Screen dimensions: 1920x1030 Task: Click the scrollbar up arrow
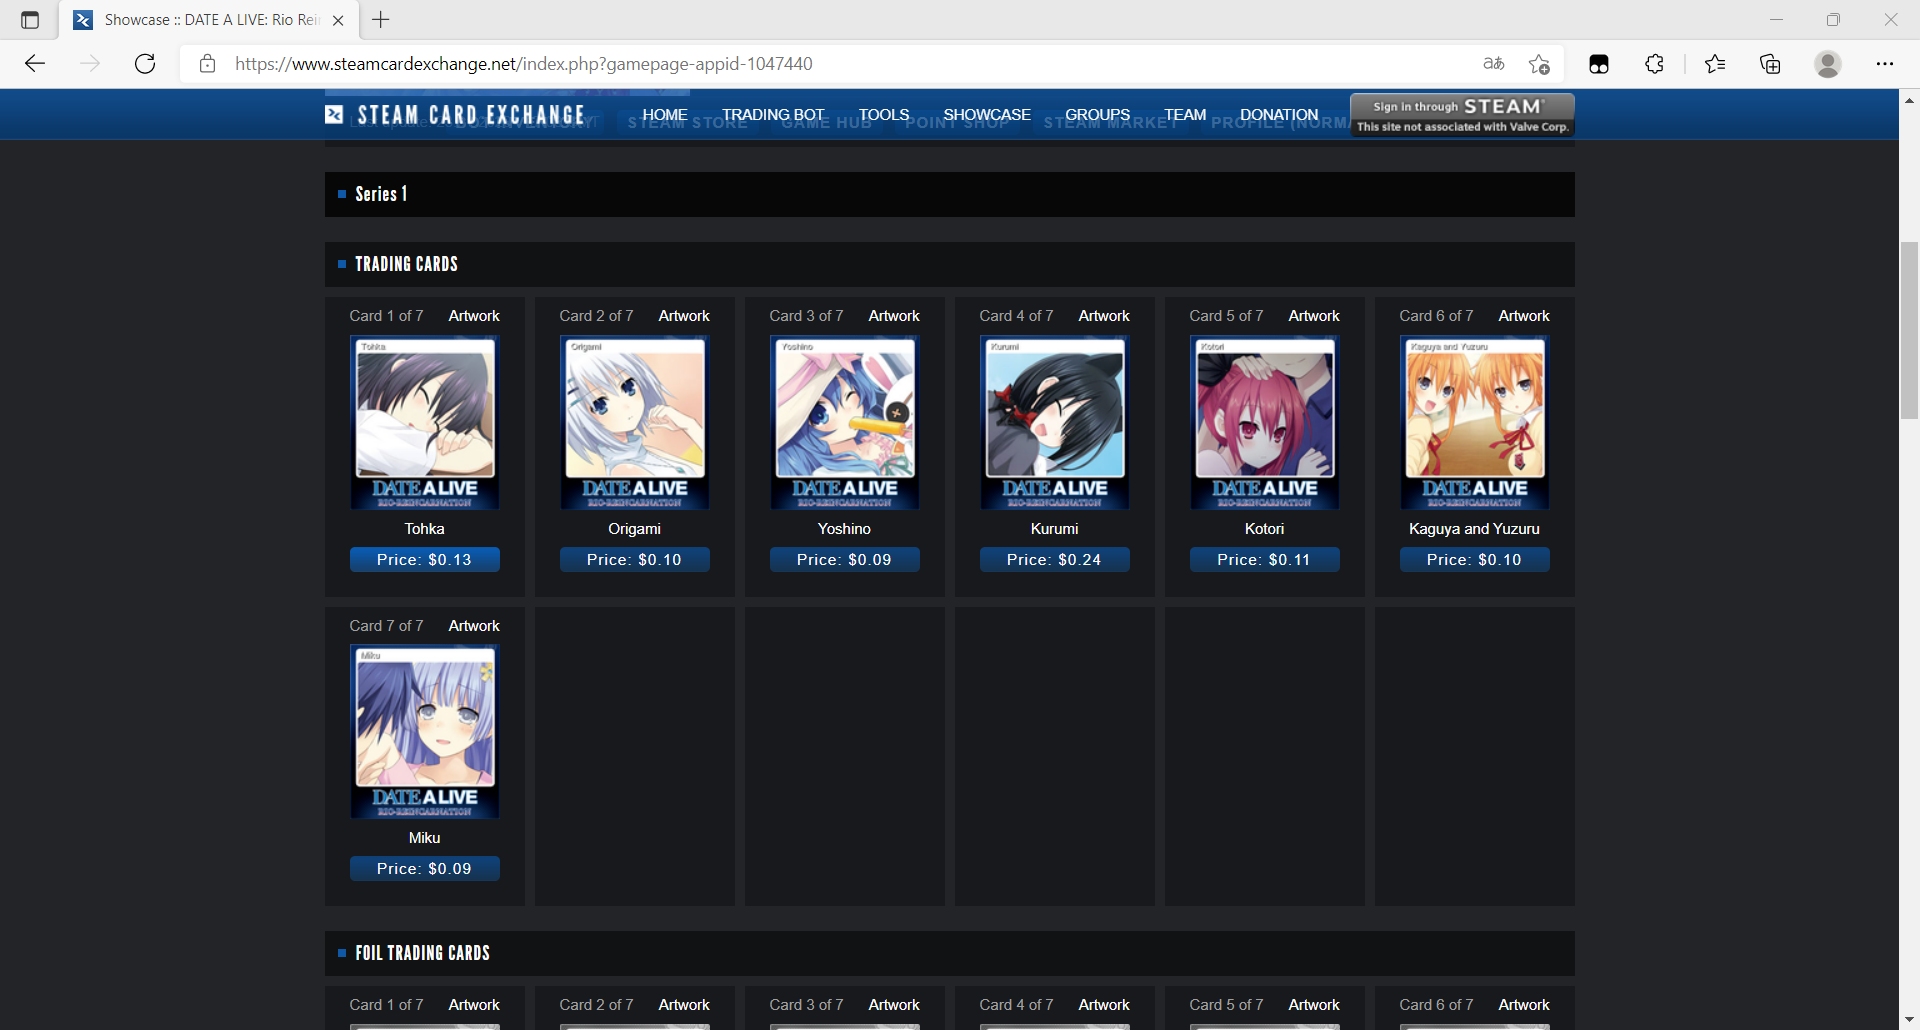coord(1909,100)
